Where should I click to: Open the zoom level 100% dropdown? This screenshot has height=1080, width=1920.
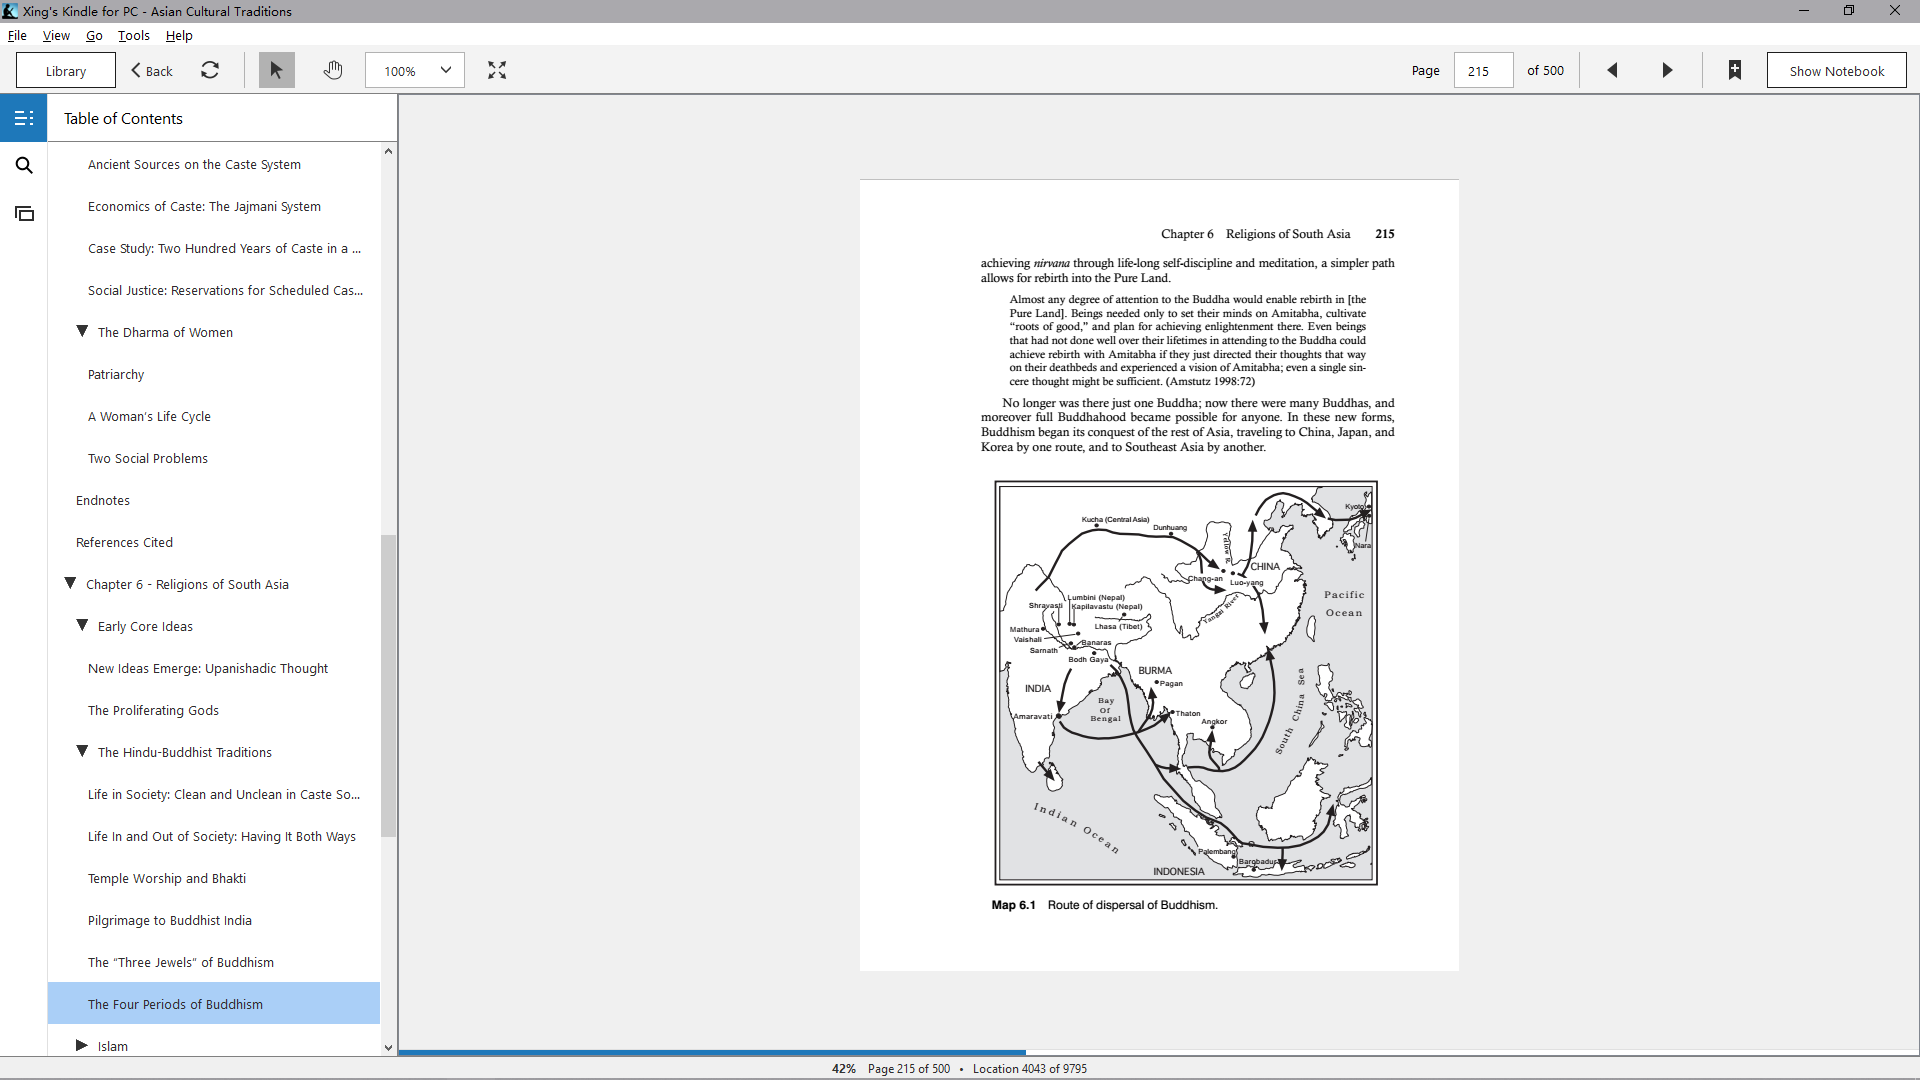pos(415,71)
